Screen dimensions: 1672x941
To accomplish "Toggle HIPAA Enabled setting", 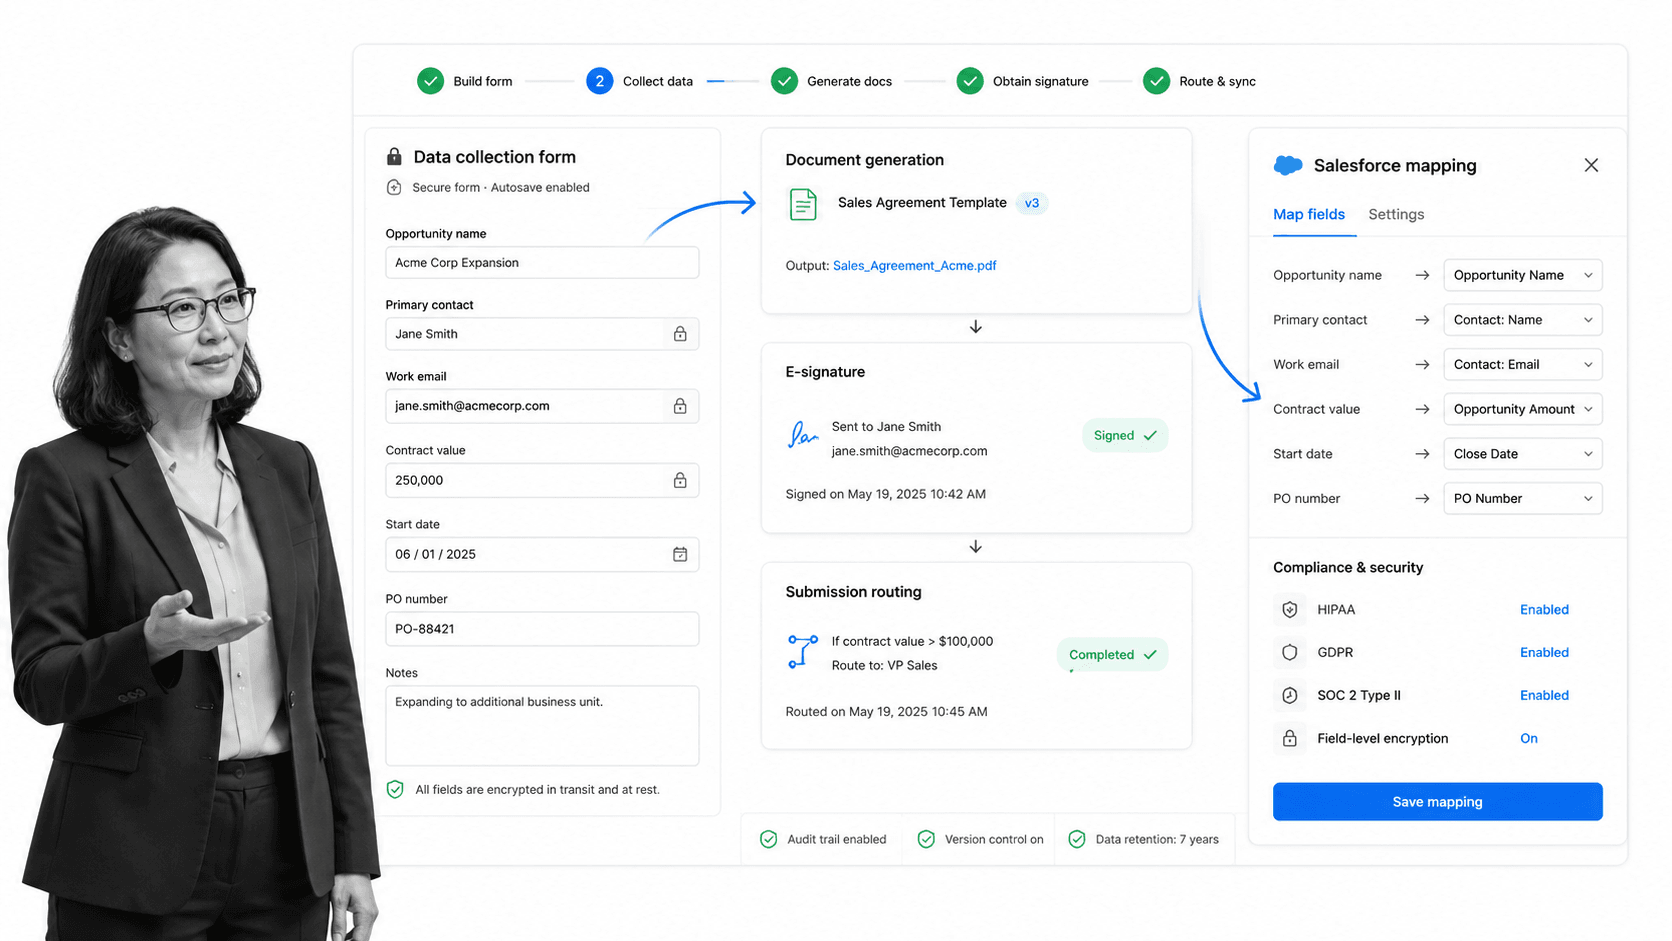I will coord(1544,609).
